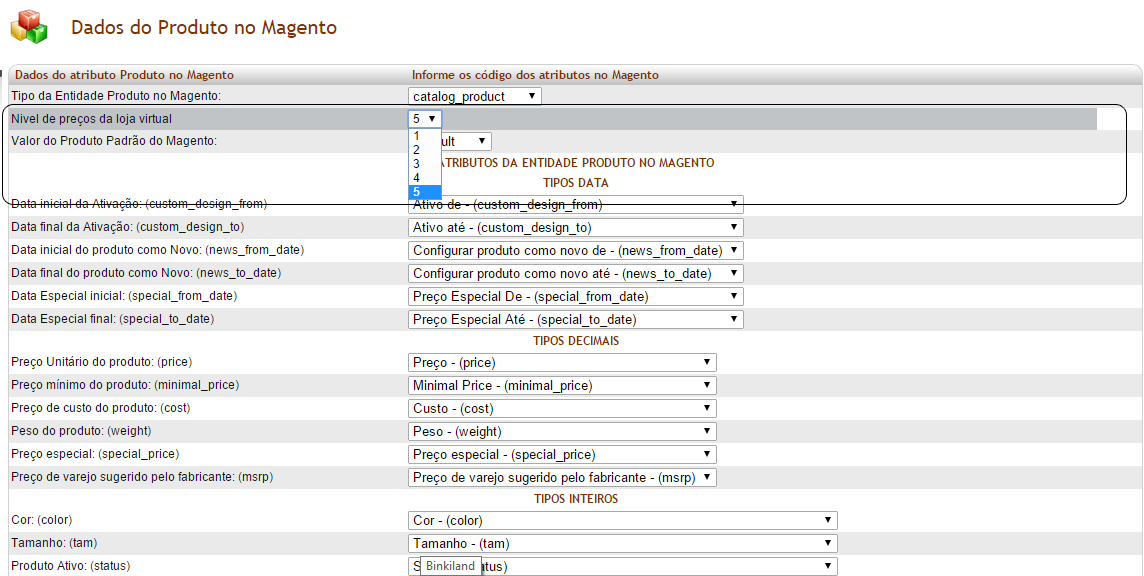
Task: Open the Ativo até custom_design_to dropdown
Action: 576,228
